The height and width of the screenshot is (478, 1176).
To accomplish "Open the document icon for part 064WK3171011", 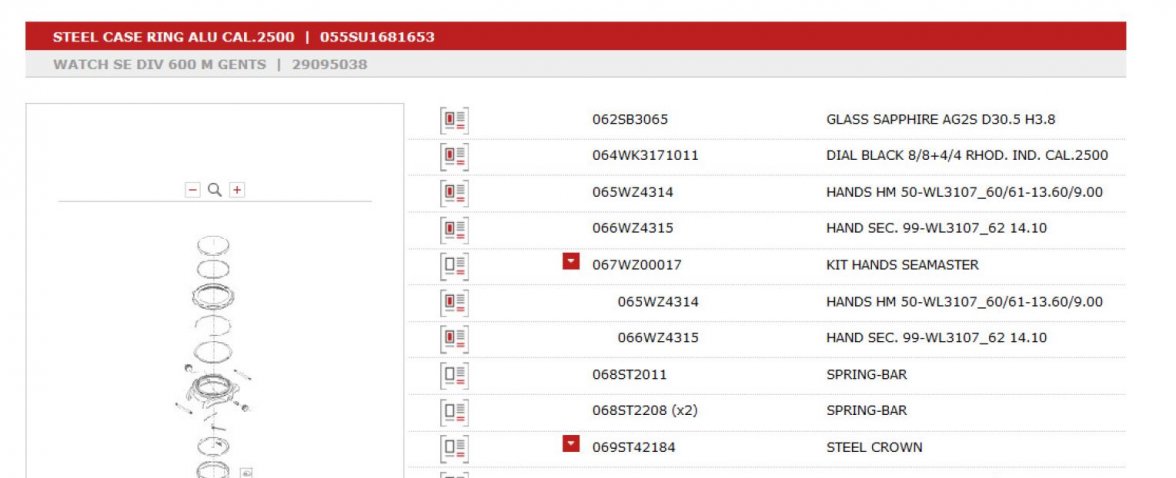I will [454, 156].
